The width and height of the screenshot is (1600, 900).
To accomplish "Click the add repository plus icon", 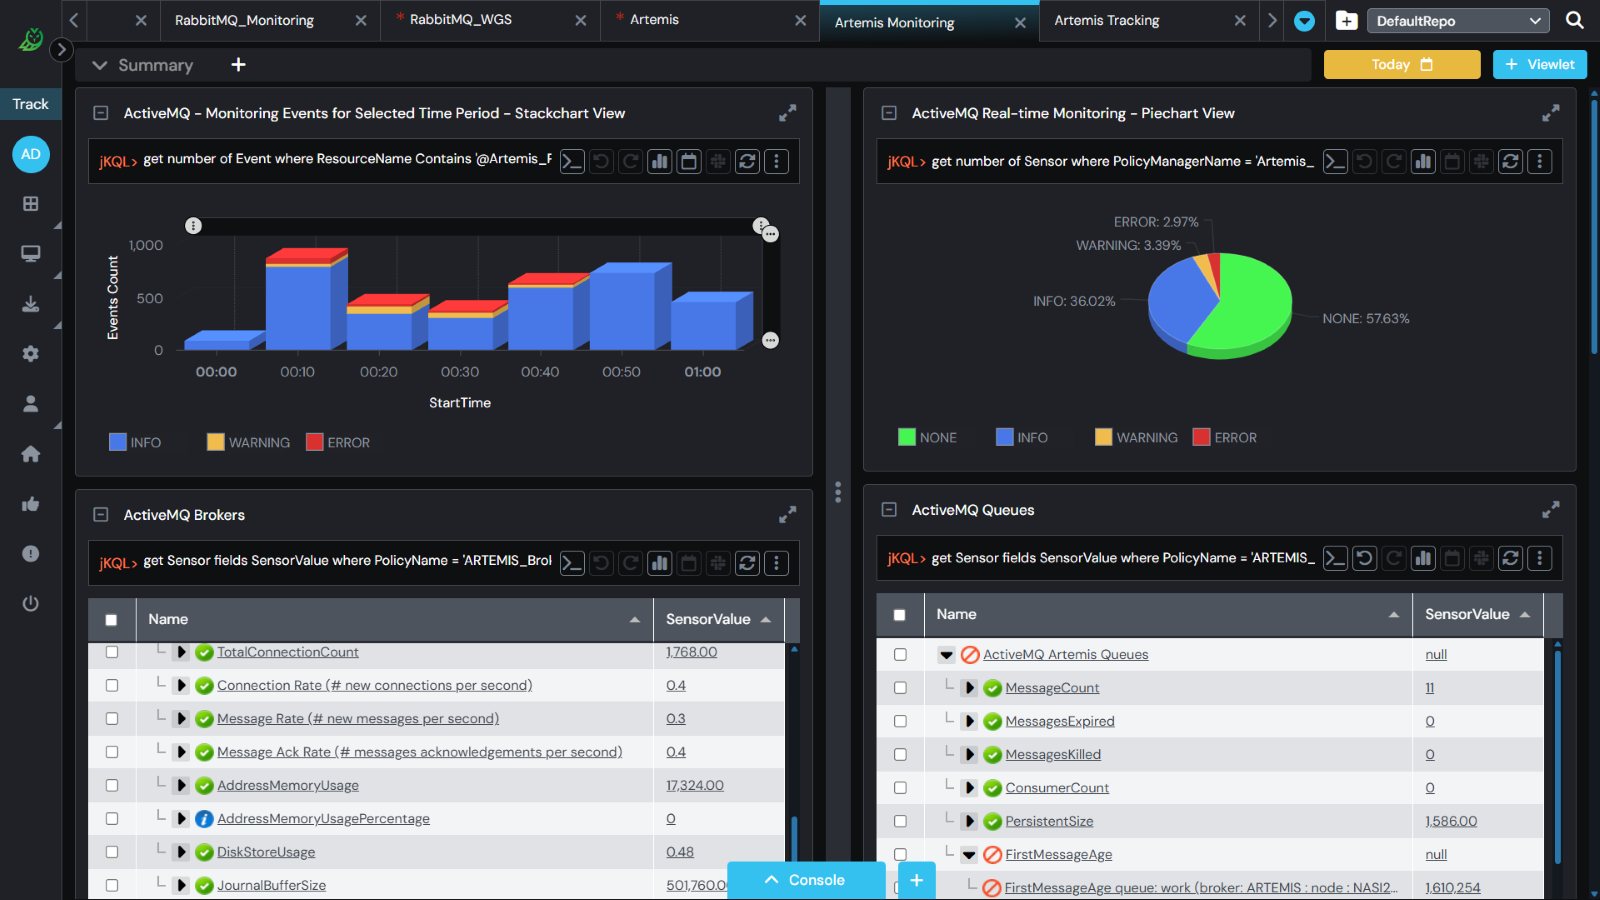I will pyautogui.click(x=1347, y=20).
